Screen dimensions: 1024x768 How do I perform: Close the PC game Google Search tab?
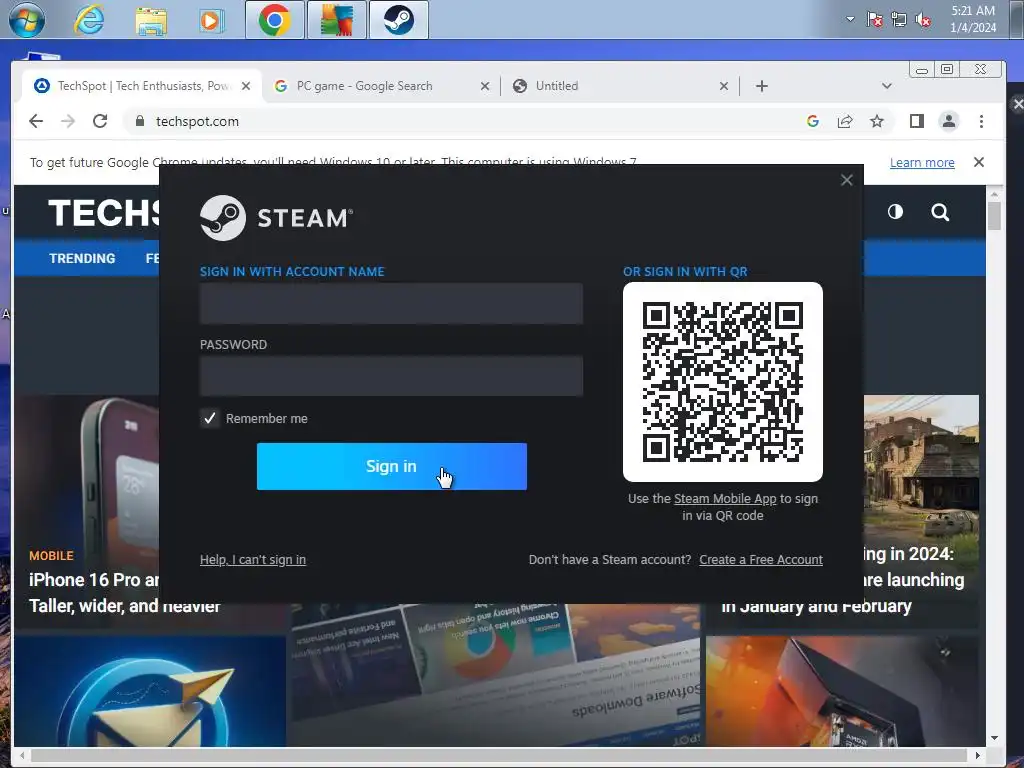(x=485, y=86)
